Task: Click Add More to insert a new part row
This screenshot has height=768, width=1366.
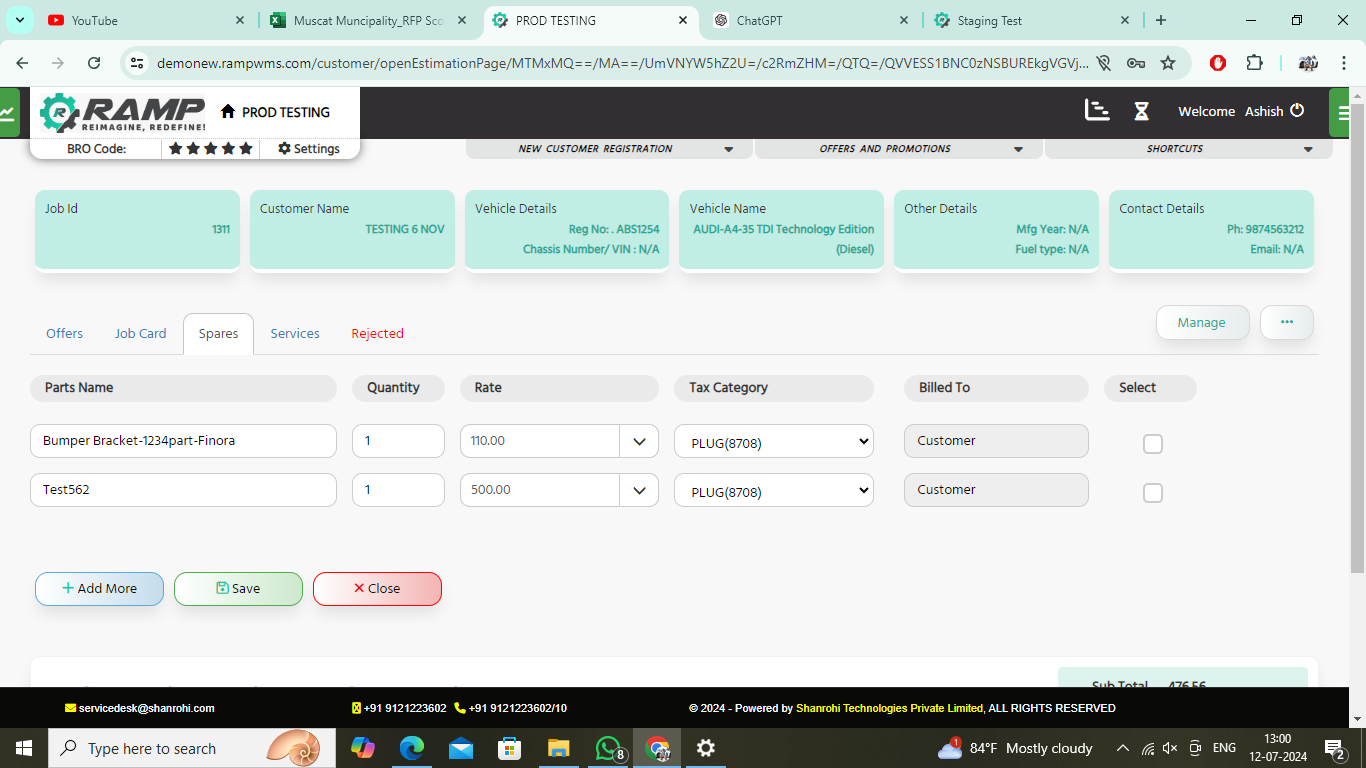Action: [x=99, y=589]
